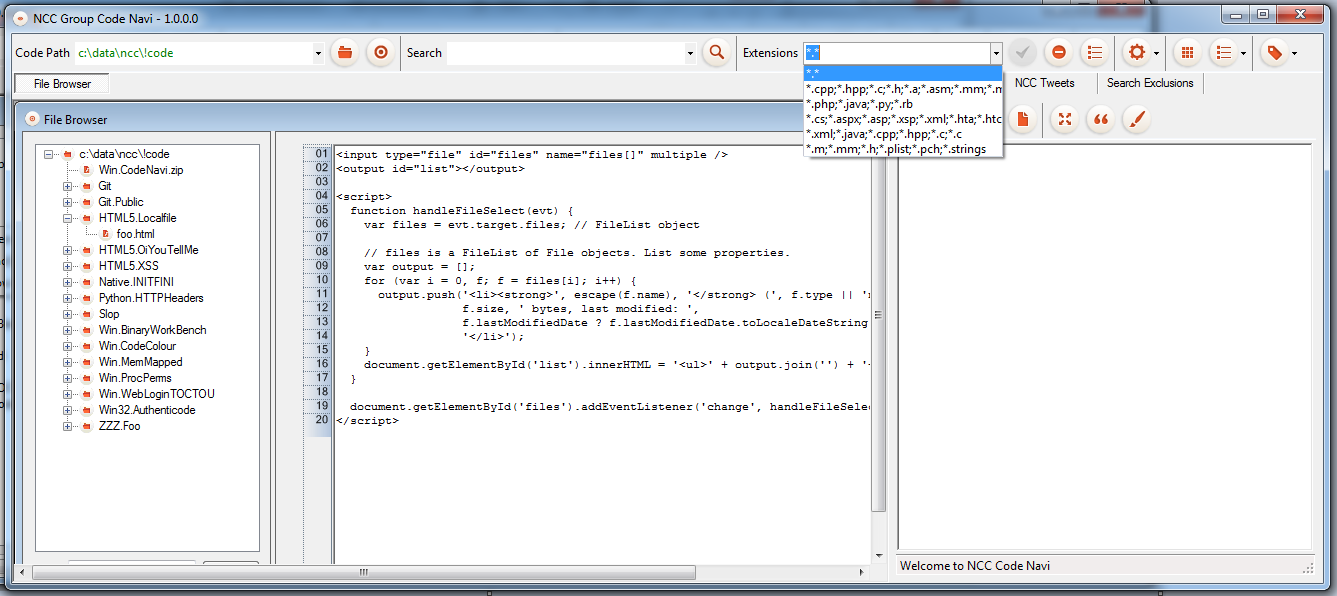
Task: Open the Code Path combo box arrow
Action: [318, 53]
